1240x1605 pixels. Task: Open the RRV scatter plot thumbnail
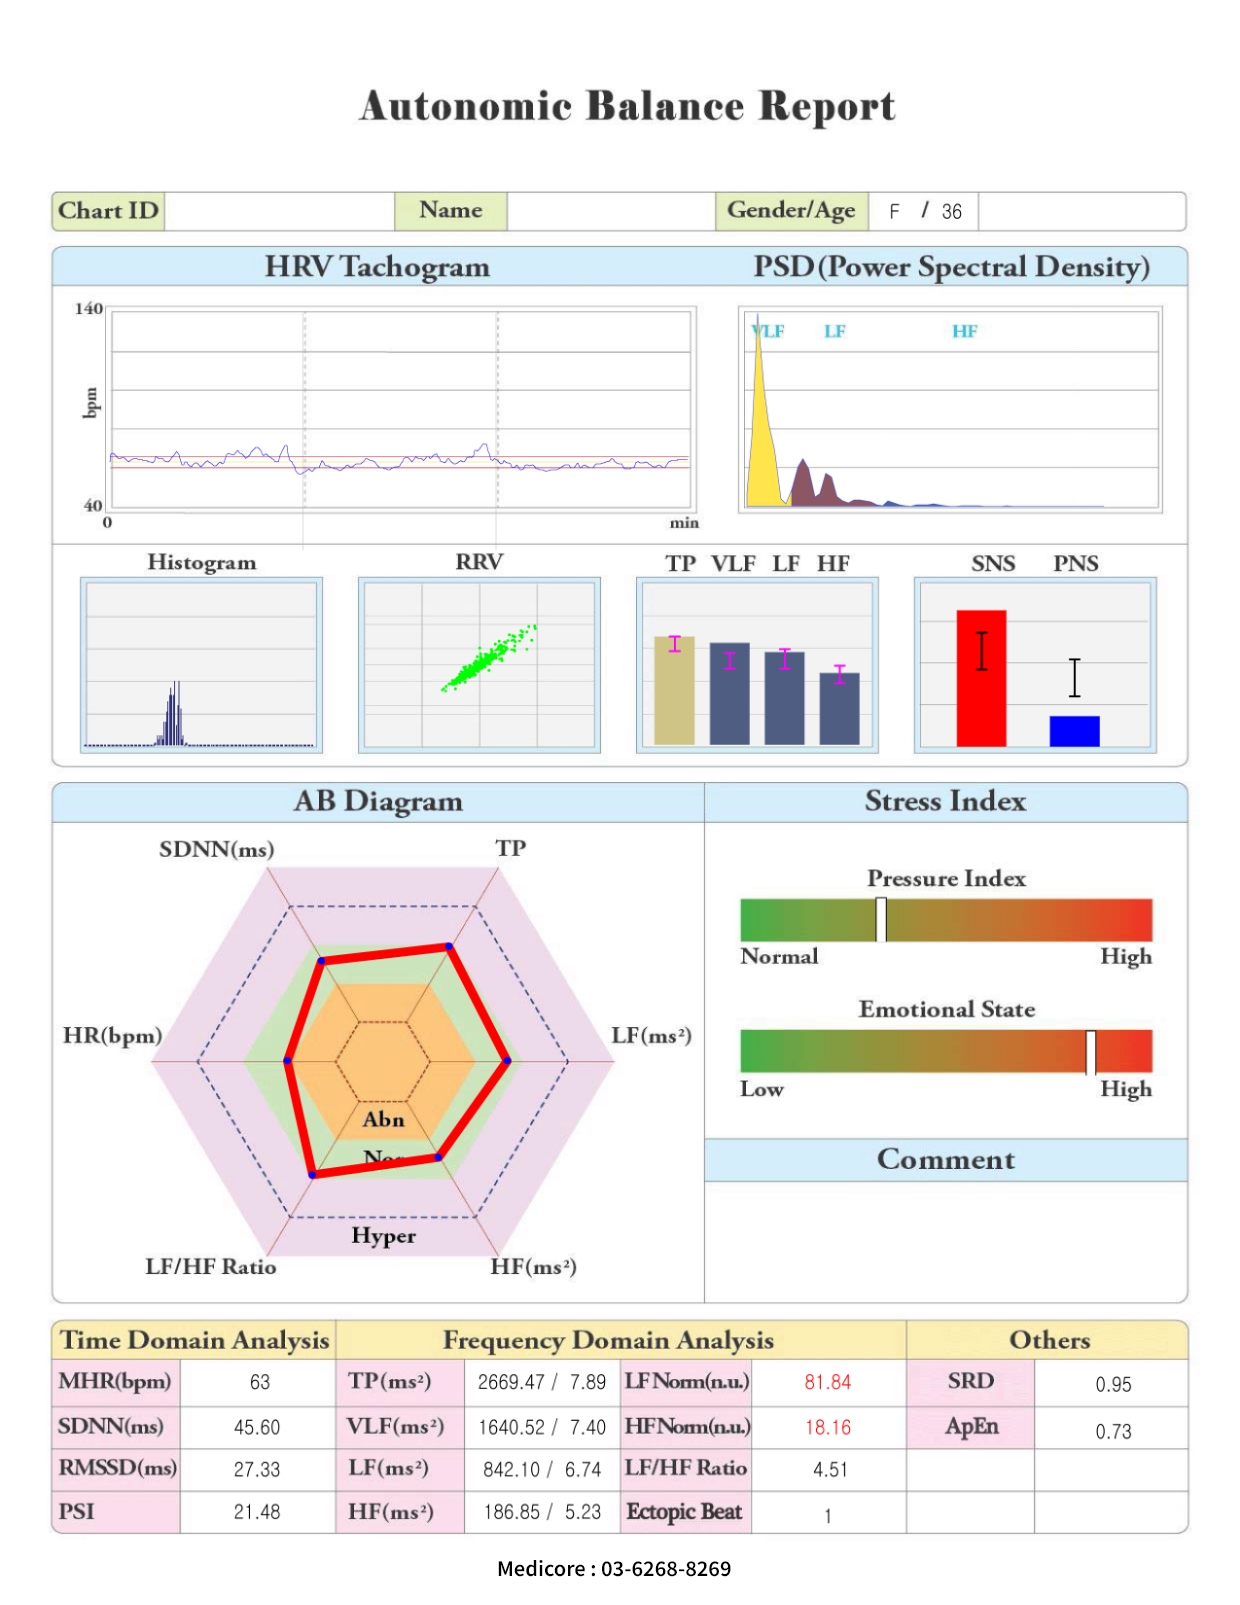click(x=479, y=665)
